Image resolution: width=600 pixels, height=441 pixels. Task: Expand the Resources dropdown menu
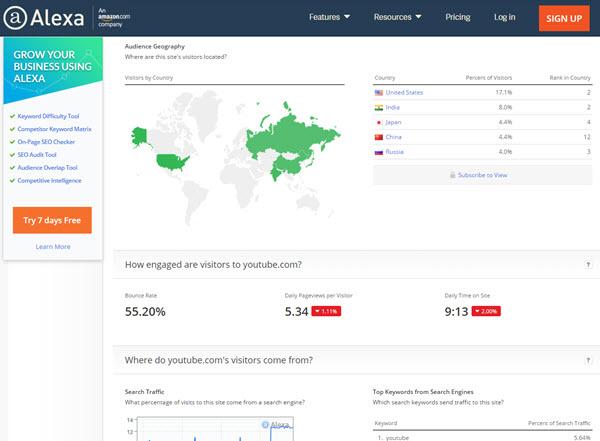398,17
